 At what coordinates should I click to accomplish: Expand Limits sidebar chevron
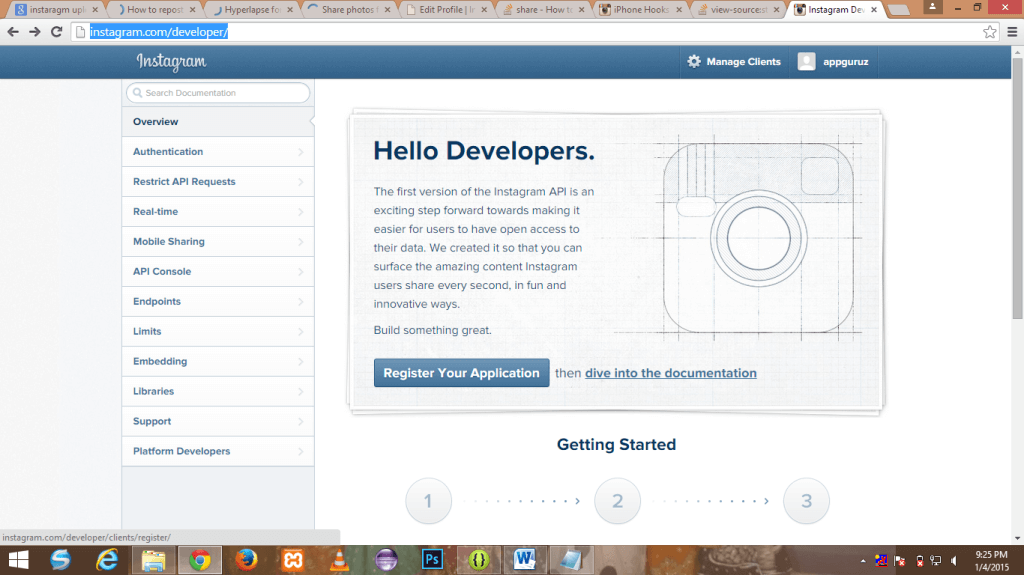click(x=300, y=332)
